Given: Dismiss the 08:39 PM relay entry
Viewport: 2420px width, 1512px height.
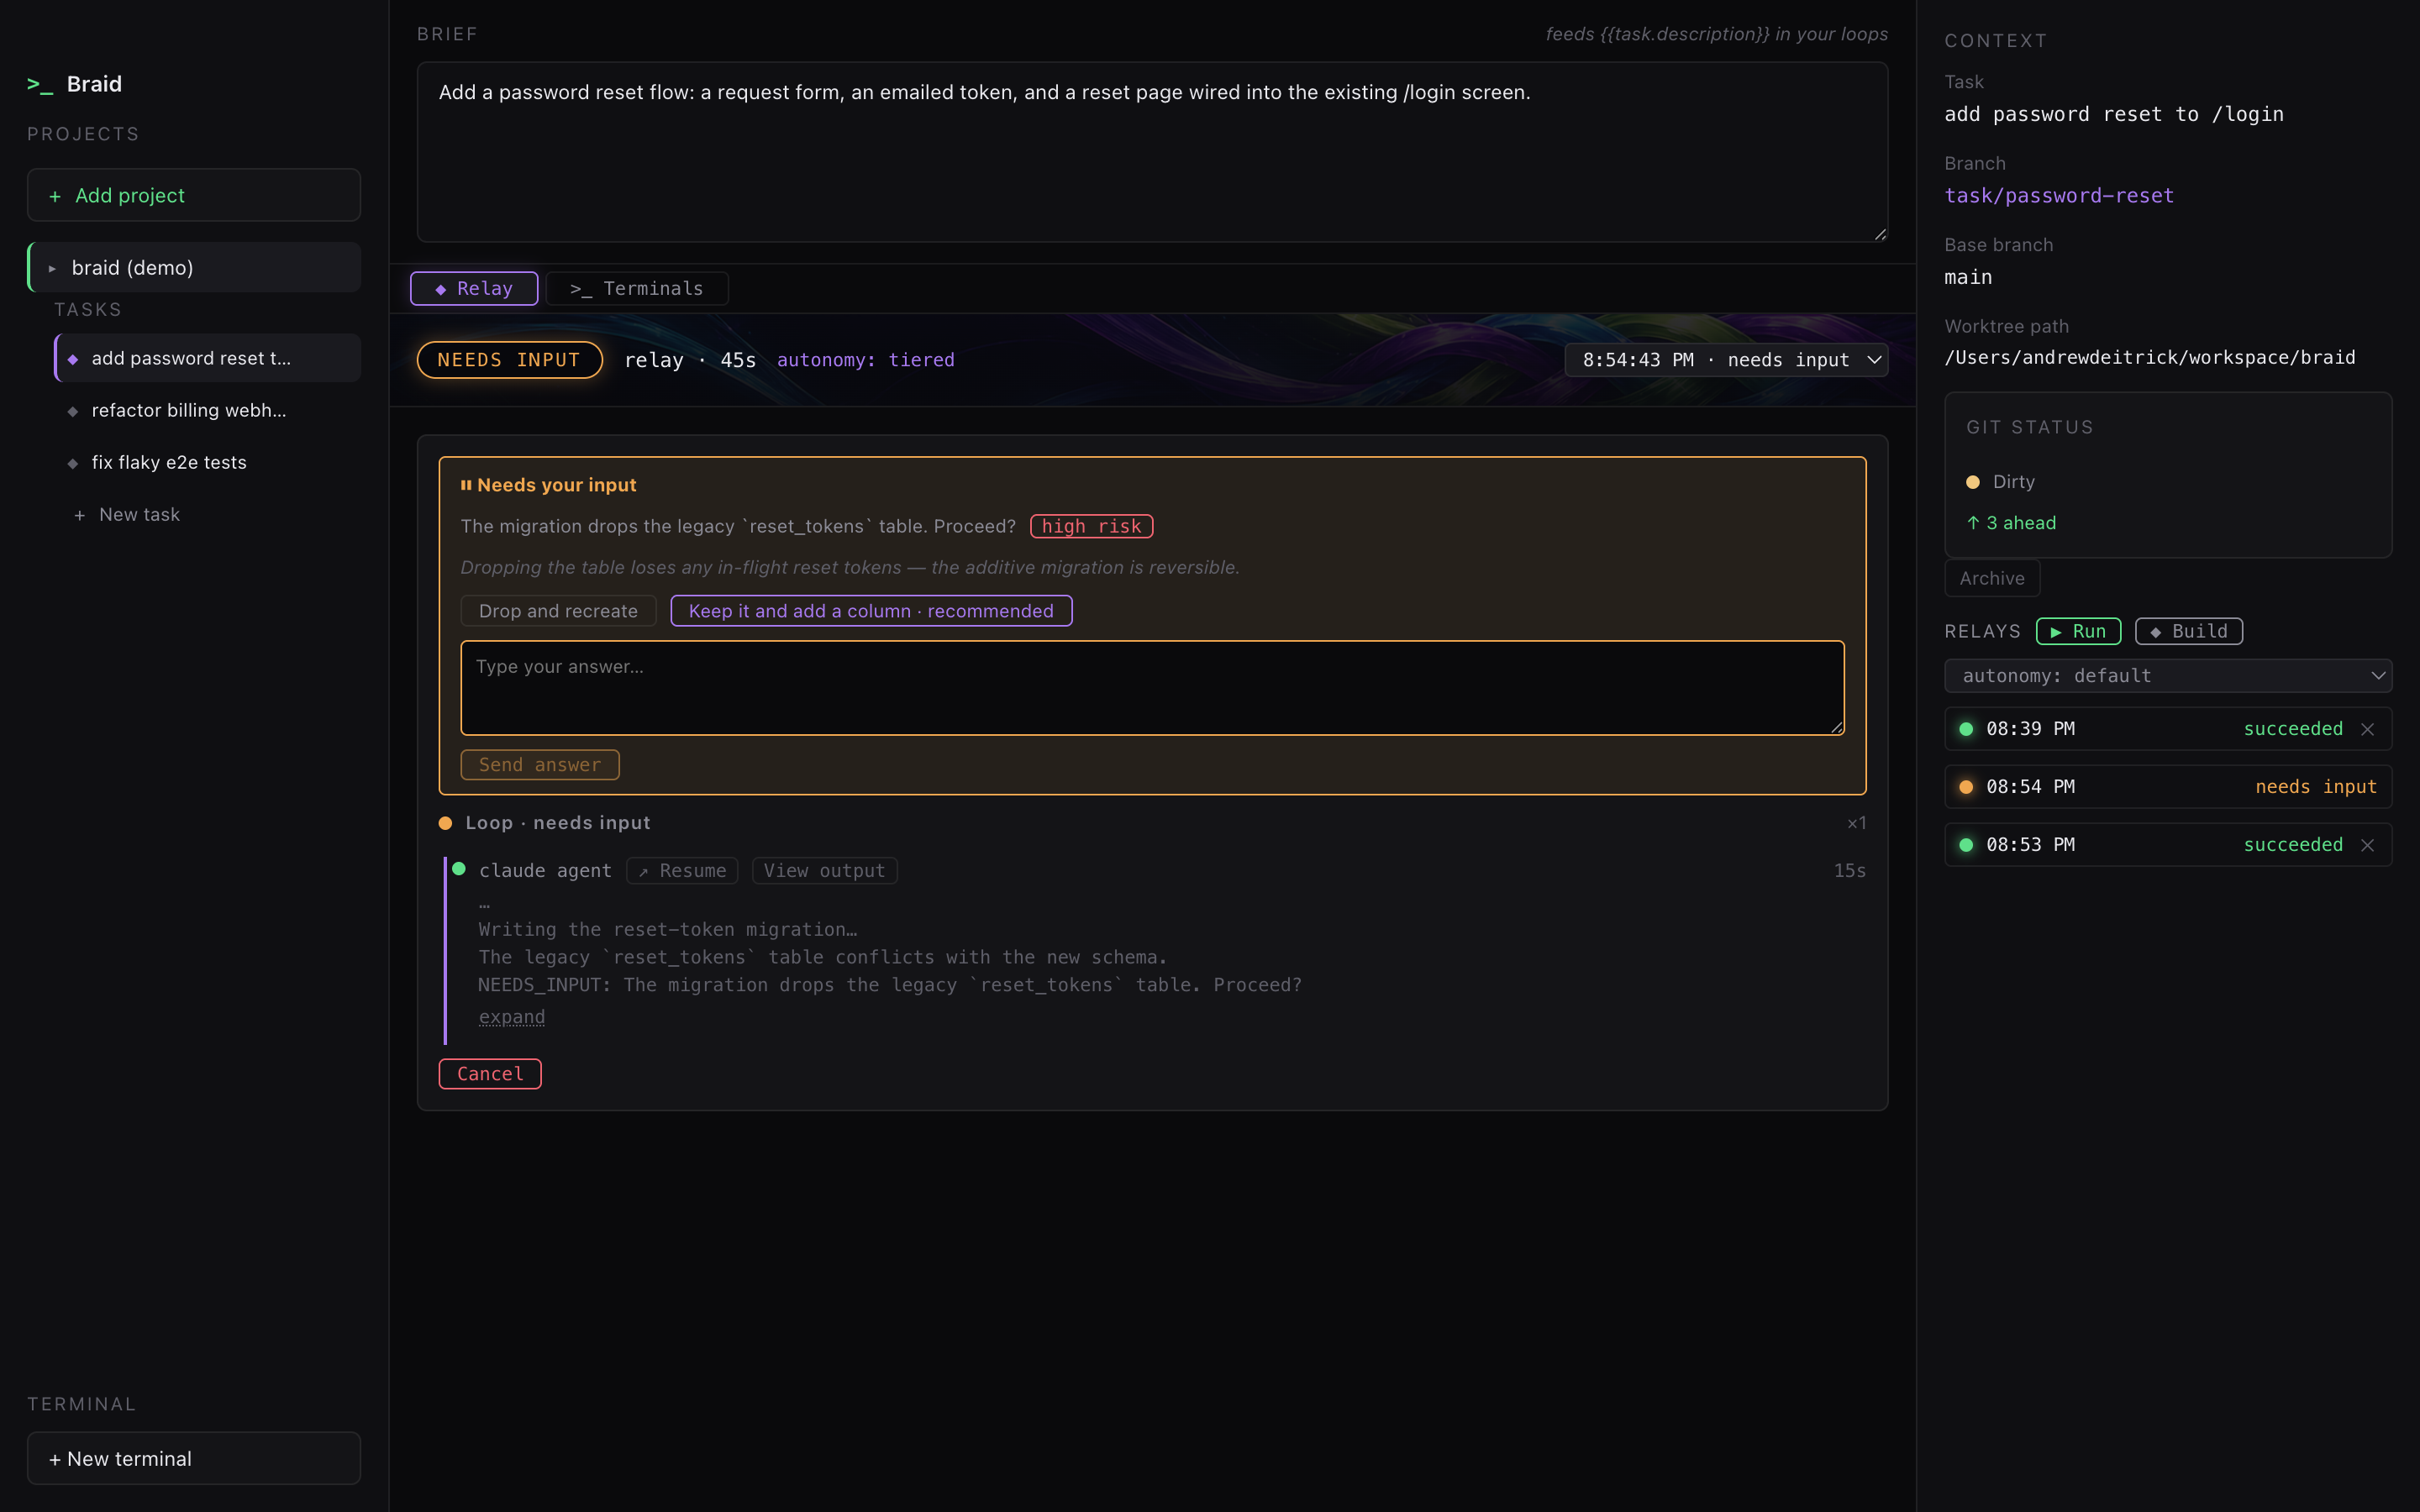Looking at the screenshot, I should tap(2367, 729).
